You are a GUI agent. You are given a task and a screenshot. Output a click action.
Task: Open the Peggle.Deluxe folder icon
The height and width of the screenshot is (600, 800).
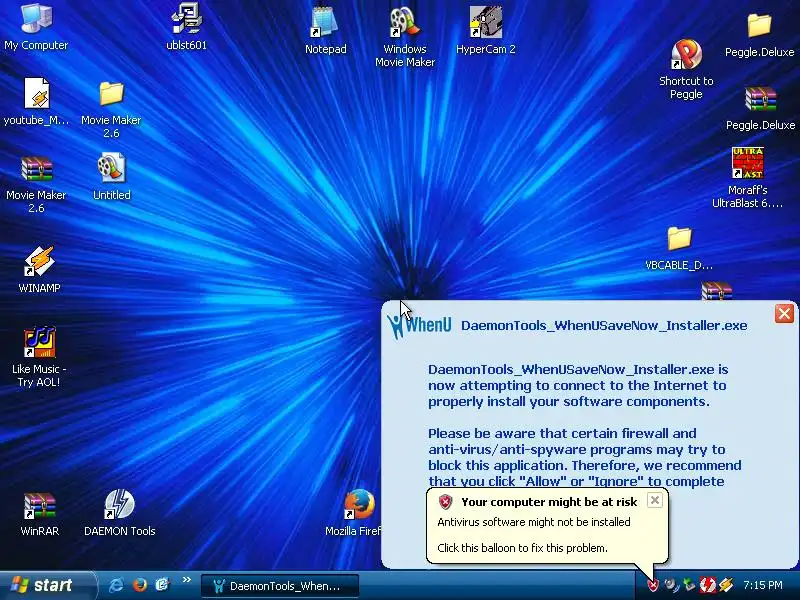[x=759, y=34]
